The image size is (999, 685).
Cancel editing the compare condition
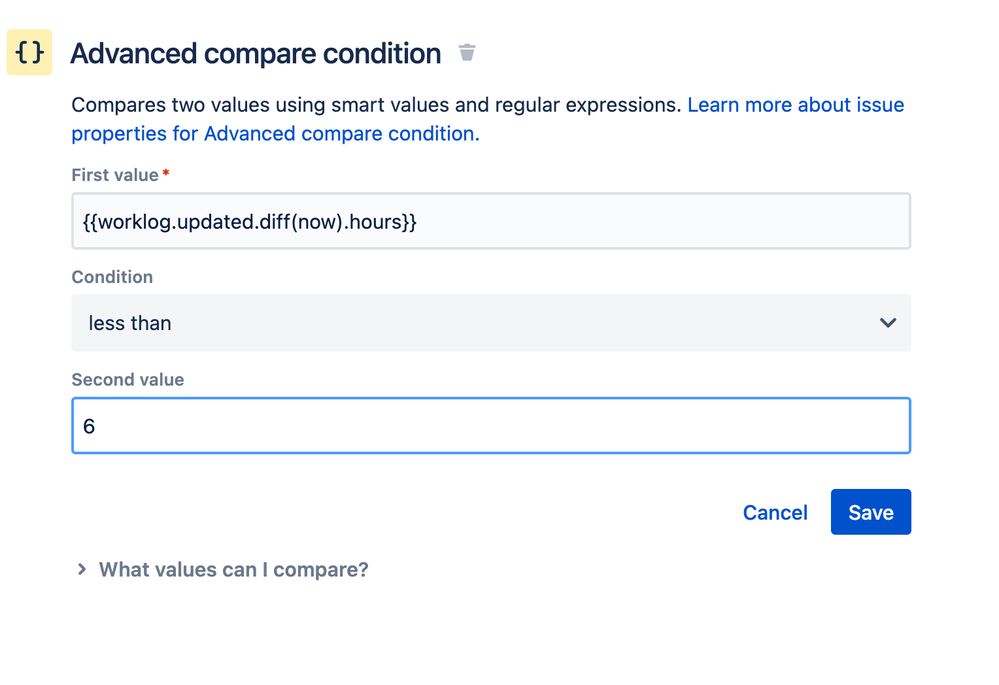point(775,512)
